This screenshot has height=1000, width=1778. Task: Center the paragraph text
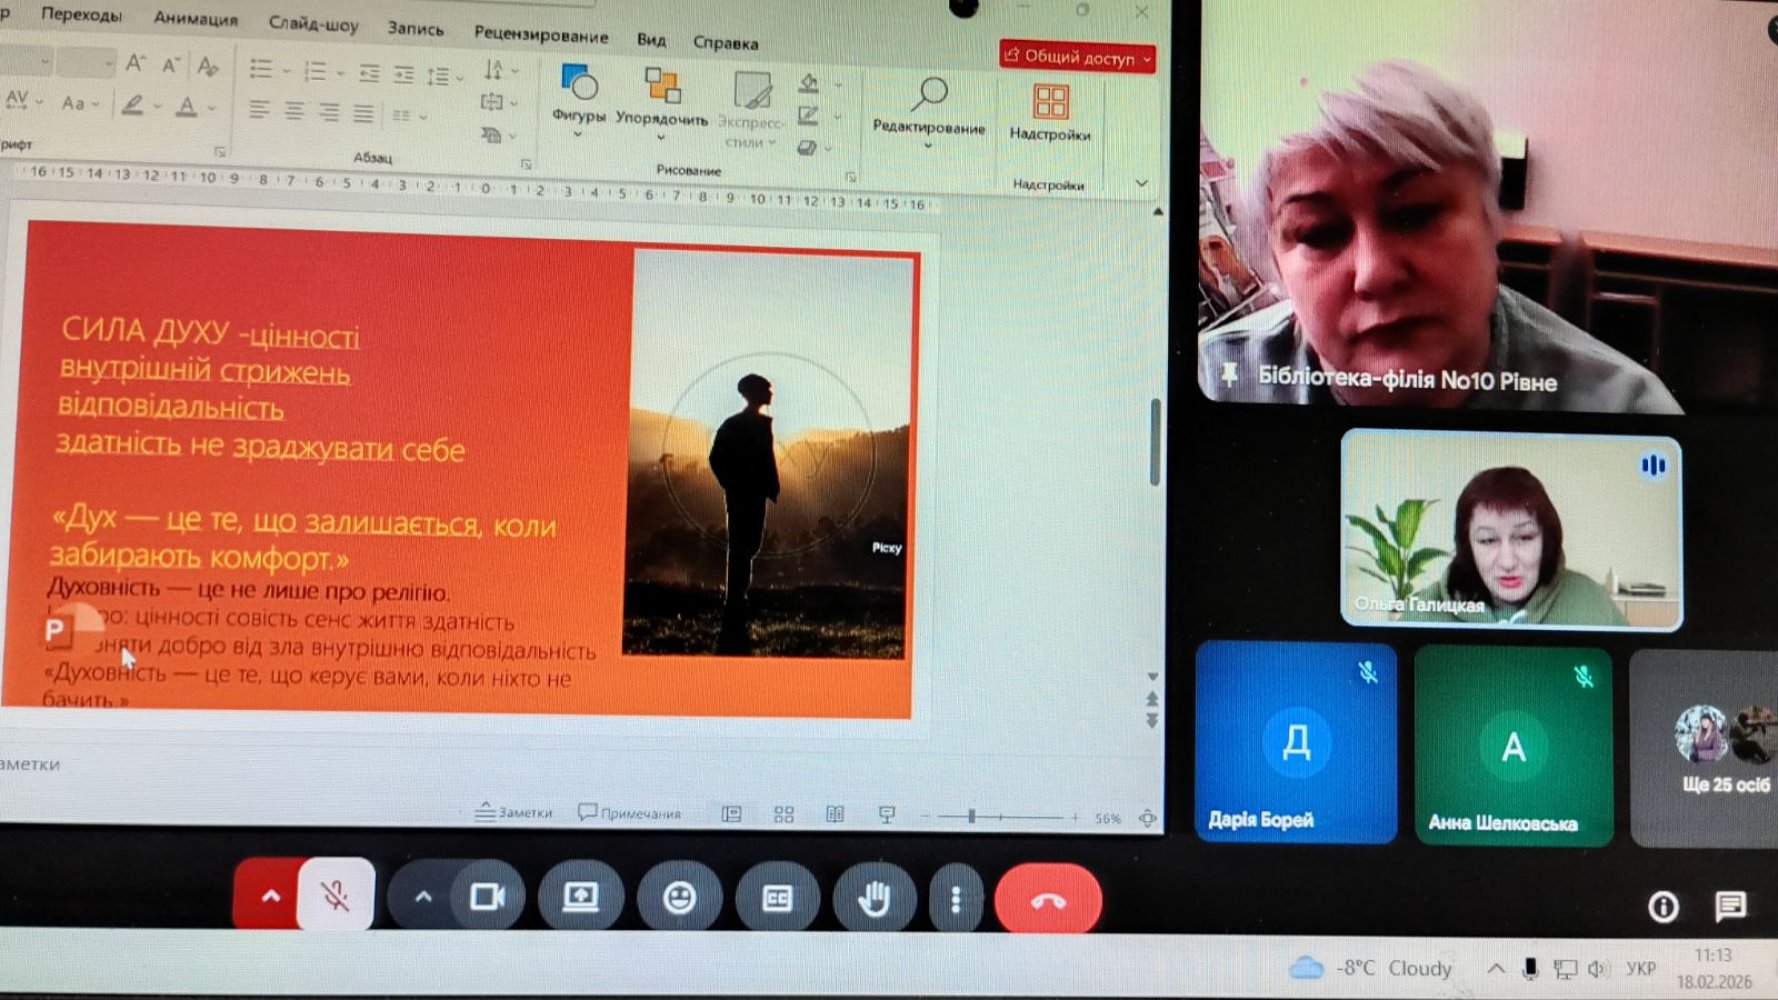click(x=294, y=111)
